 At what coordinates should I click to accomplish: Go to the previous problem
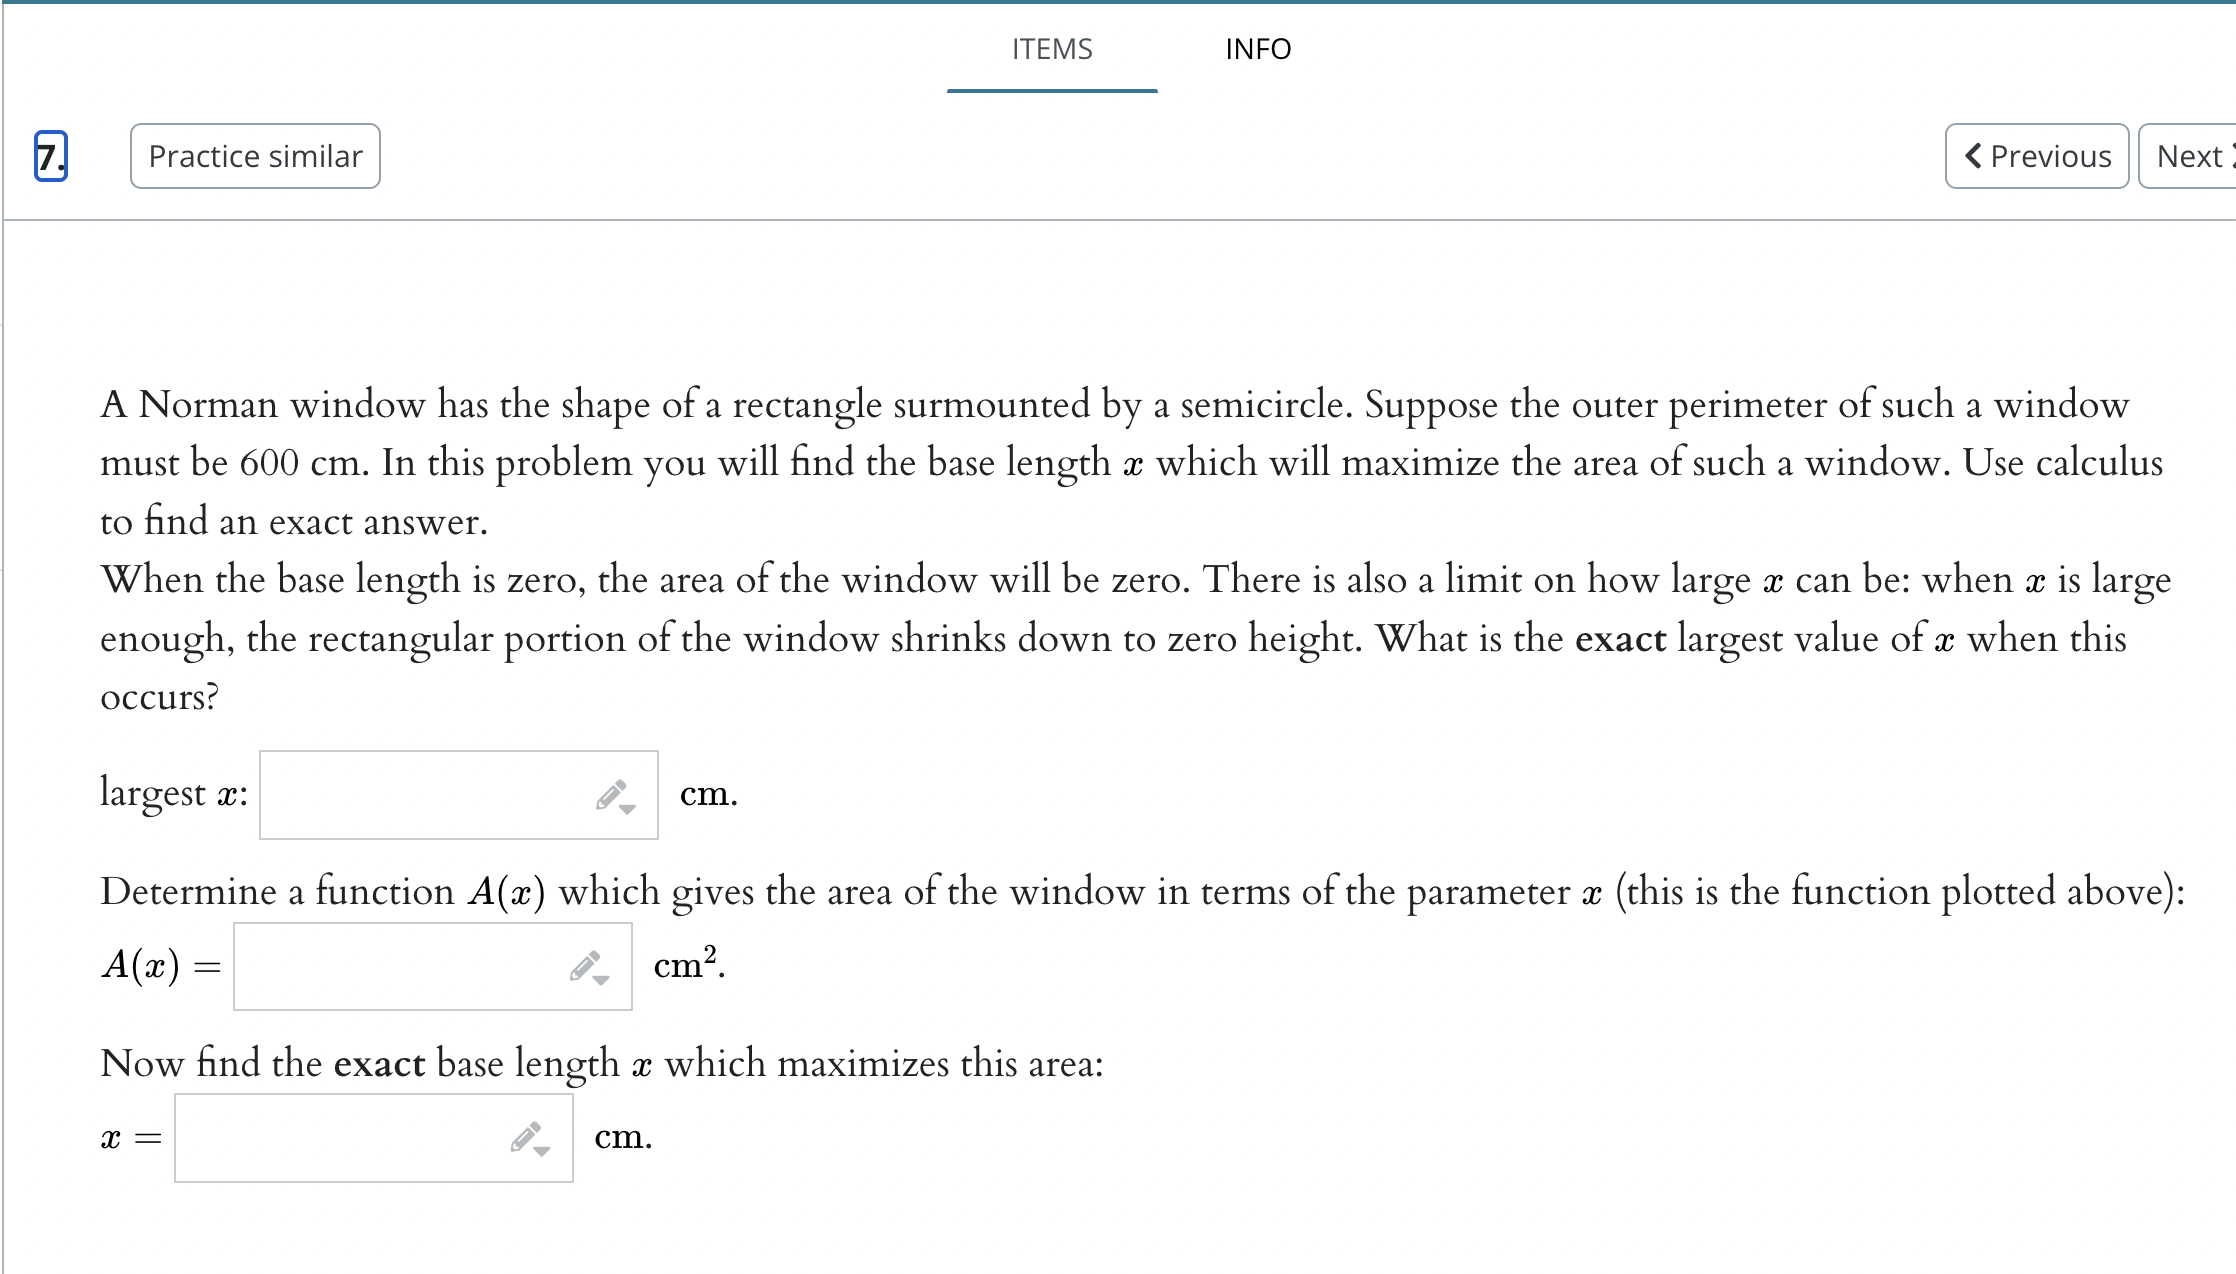click(2035, 156)
